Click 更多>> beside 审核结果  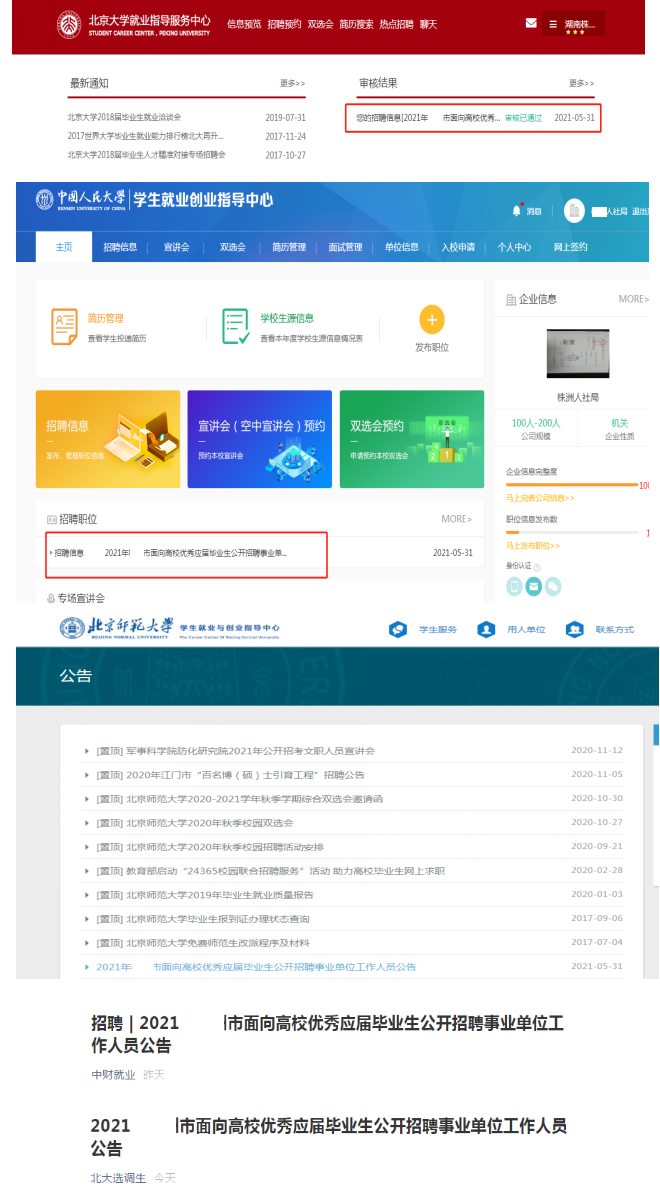point(582,83)
